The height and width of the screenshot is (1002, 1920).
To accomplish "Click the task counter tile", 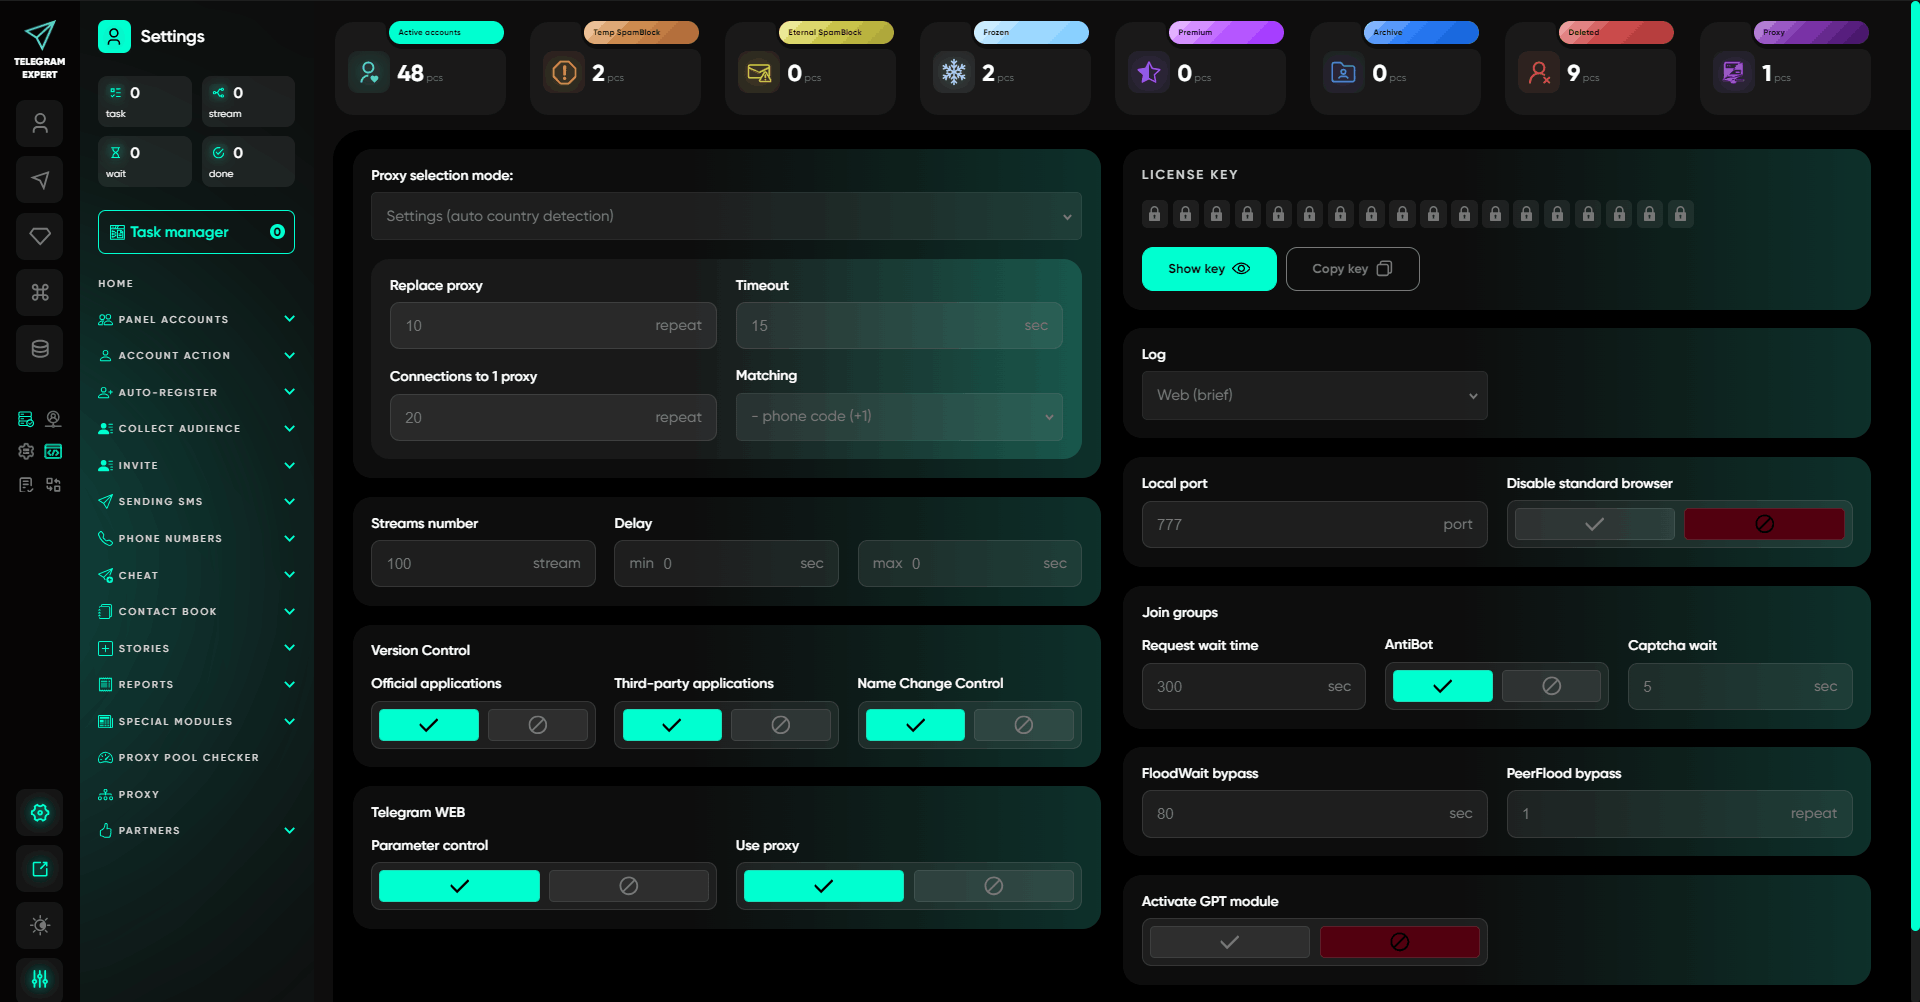I will [144, 102].
